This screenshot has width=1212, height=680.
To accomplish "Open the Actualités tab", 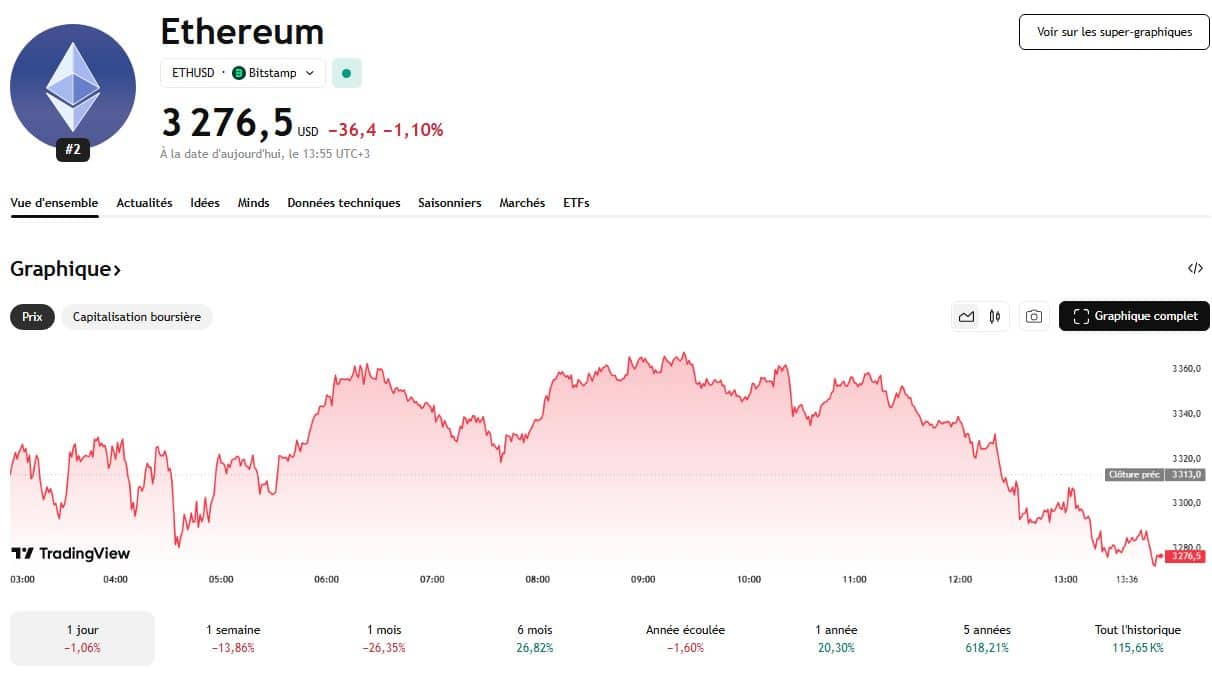I will click(144, 203).
